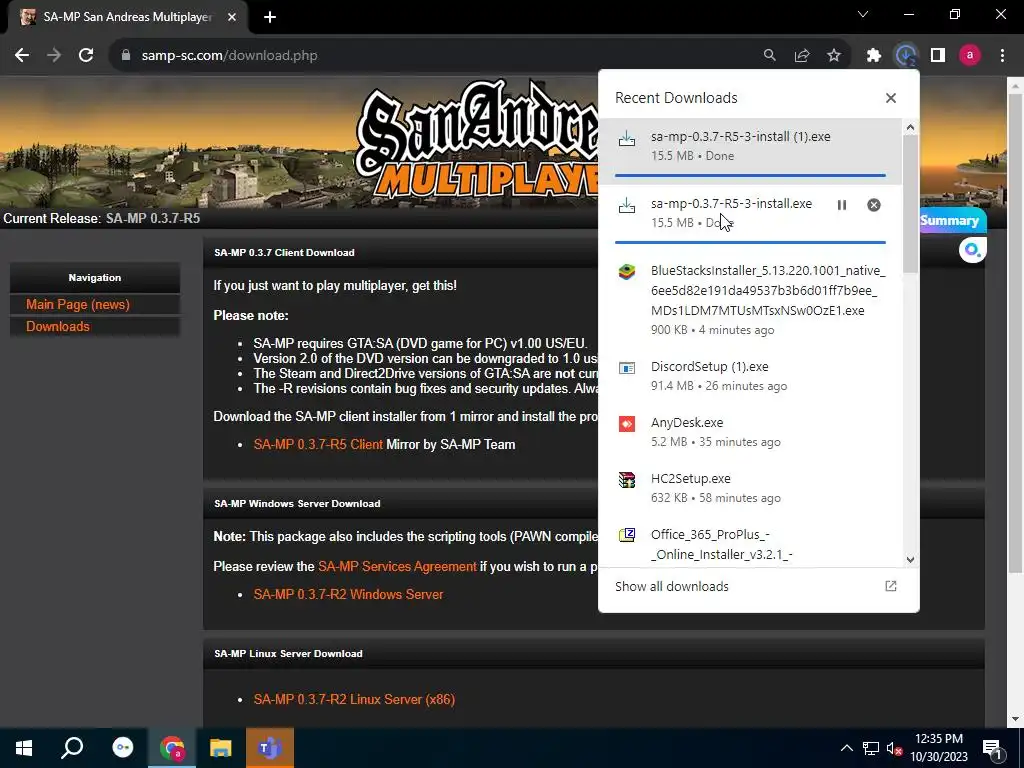Click the BlueStacksInstaller file icon
Image resolution: width=1024 pixels, height=768 pixels.
click(x=627, y=272)
